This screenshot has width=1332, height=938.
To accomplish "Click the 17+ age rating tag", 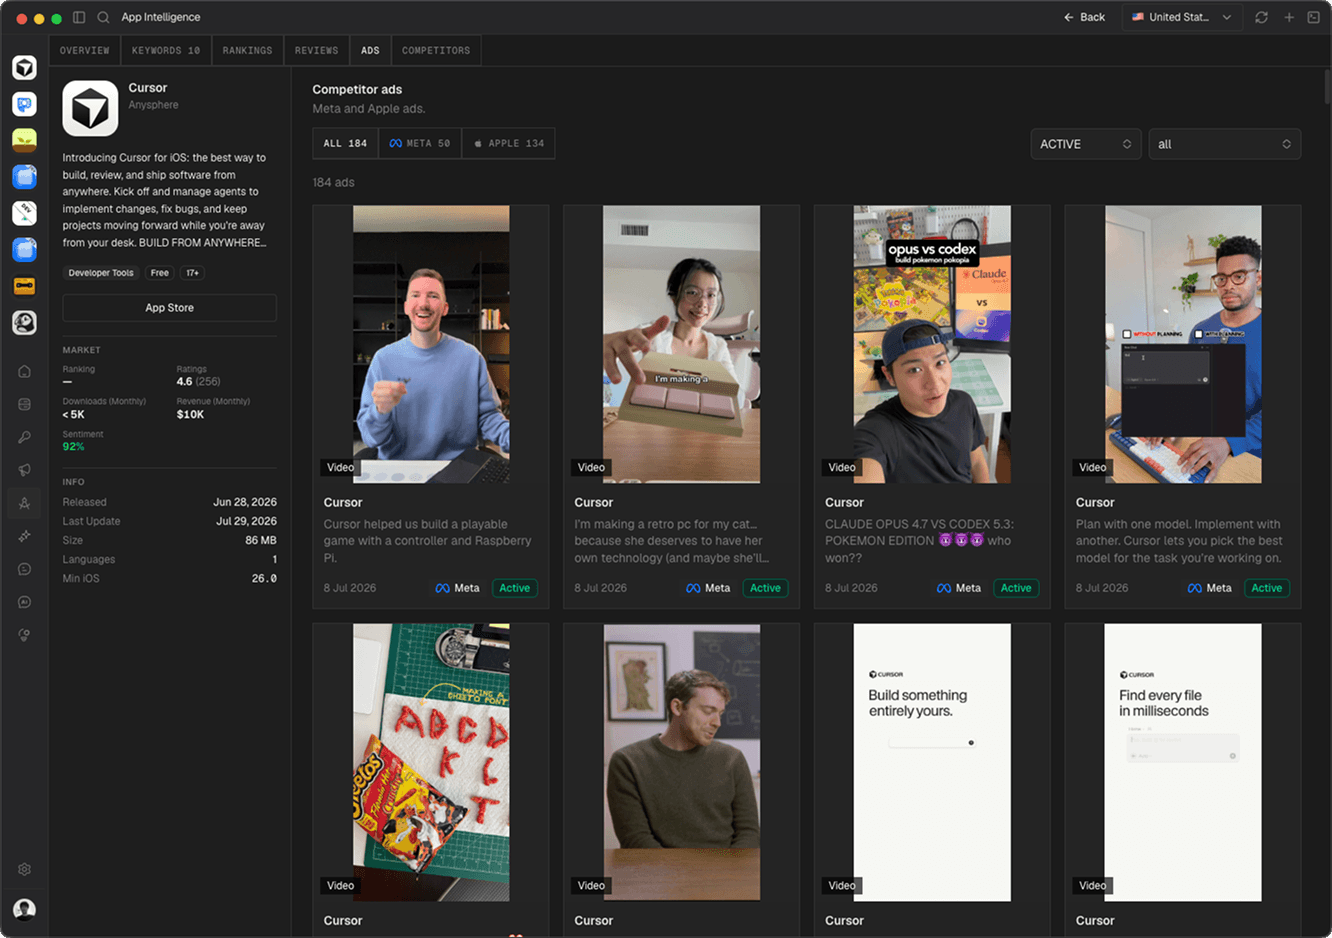I will point(192,273).
